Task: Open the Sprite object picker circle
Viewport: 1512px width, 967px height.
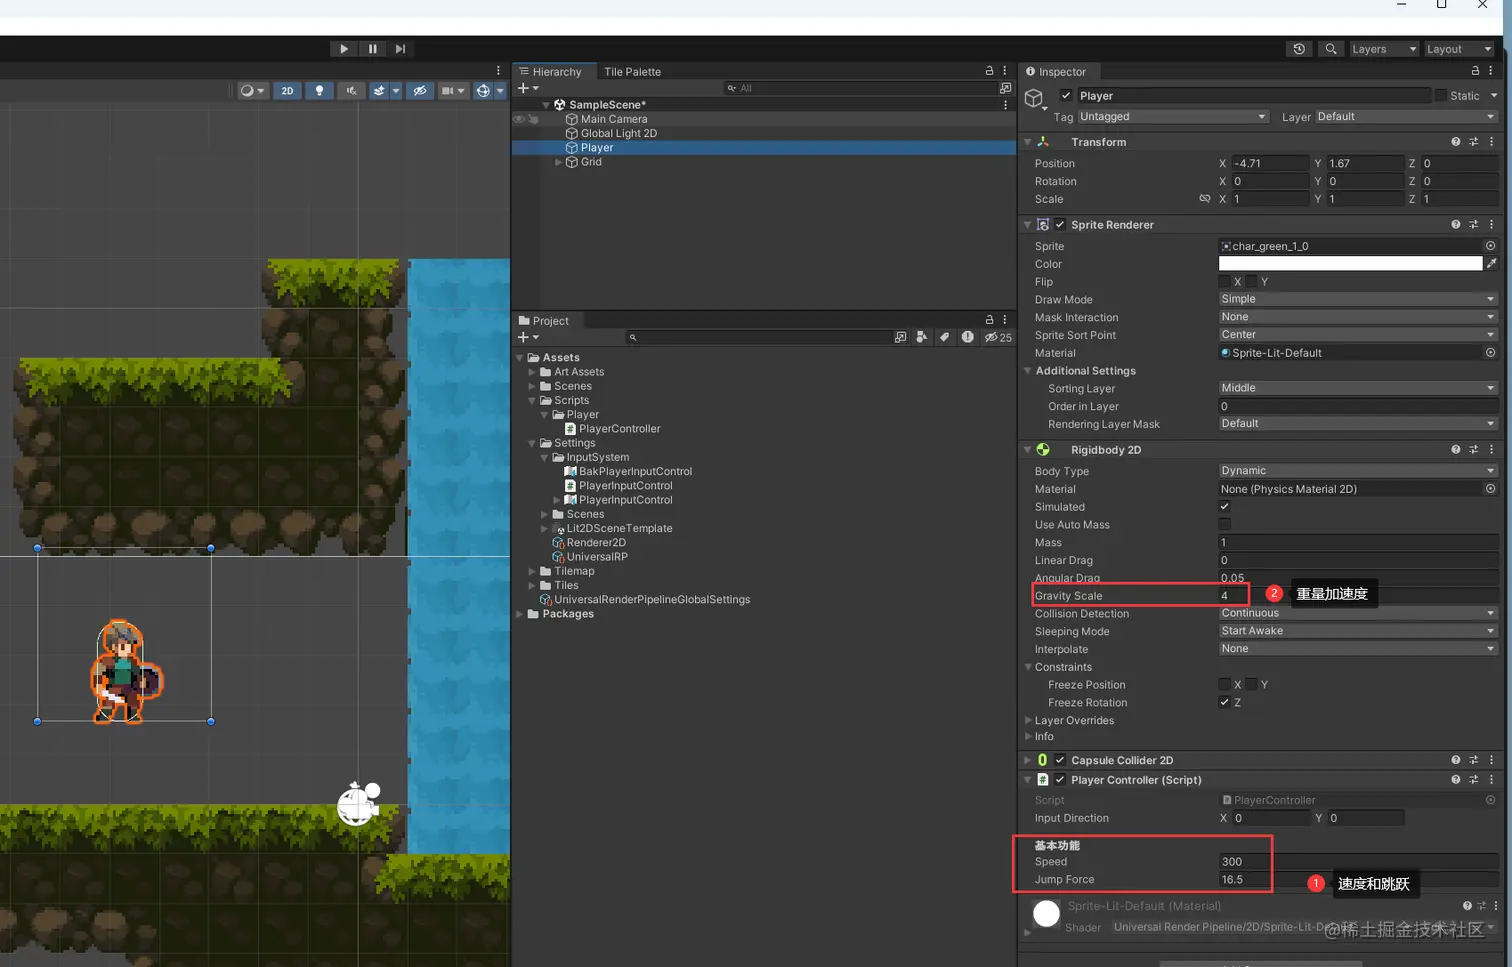Action: (x=1490, y=246)
